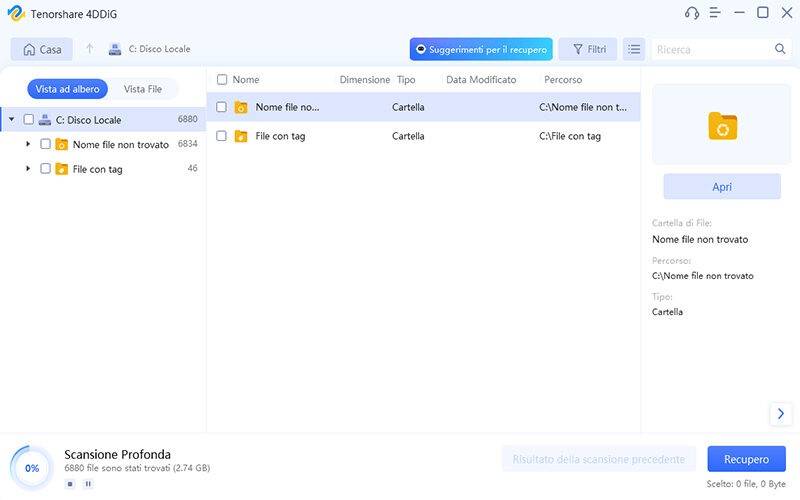The width and height of the screenshot is (800, 500).
Task: Switch to Vista File tab
Action: coord(142,89)
